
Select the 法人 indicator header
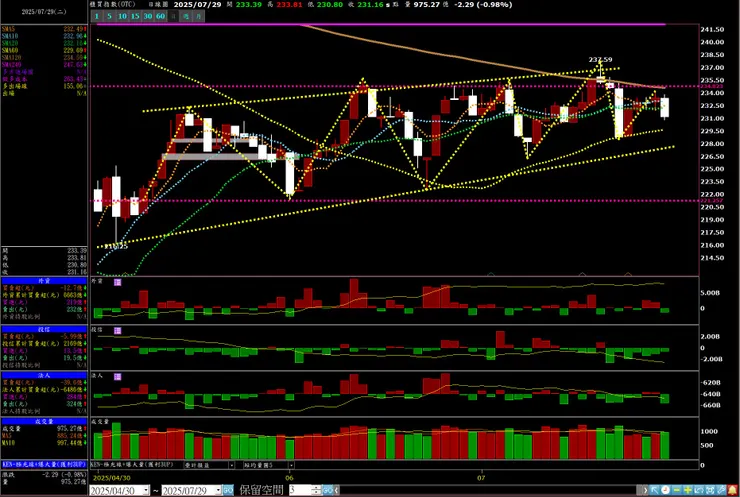coord(44,375)
